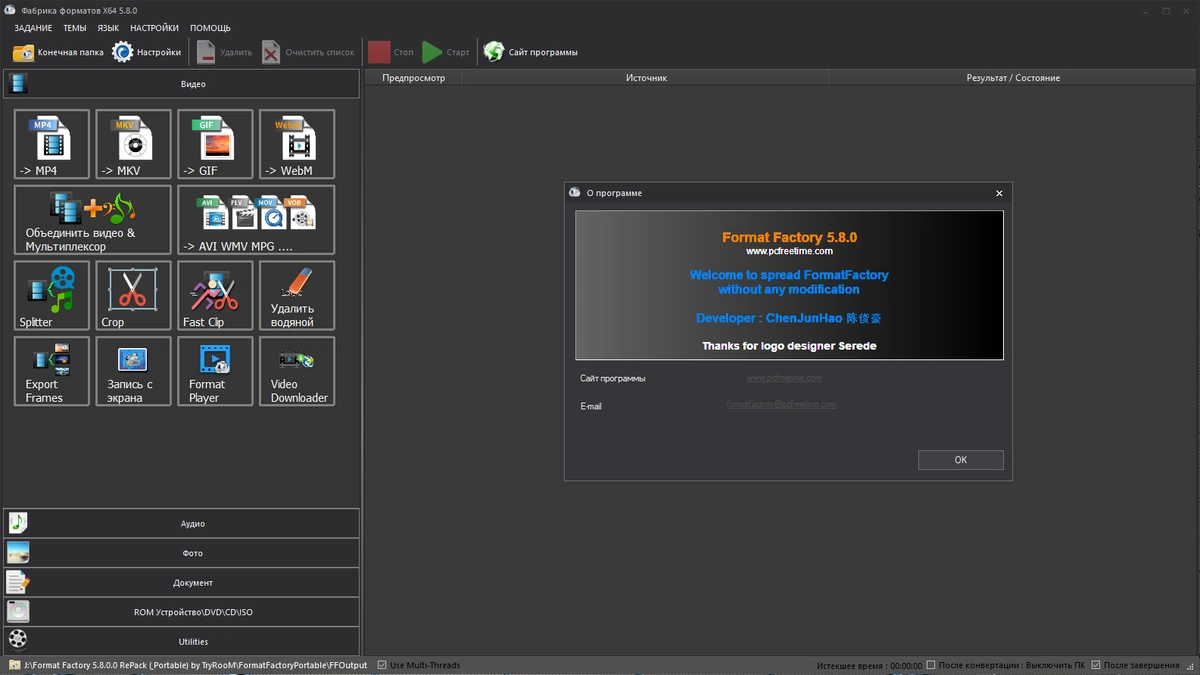Click the Стоп toolbar button
This screenshot has height=675, width=1200.
point(391,52)
